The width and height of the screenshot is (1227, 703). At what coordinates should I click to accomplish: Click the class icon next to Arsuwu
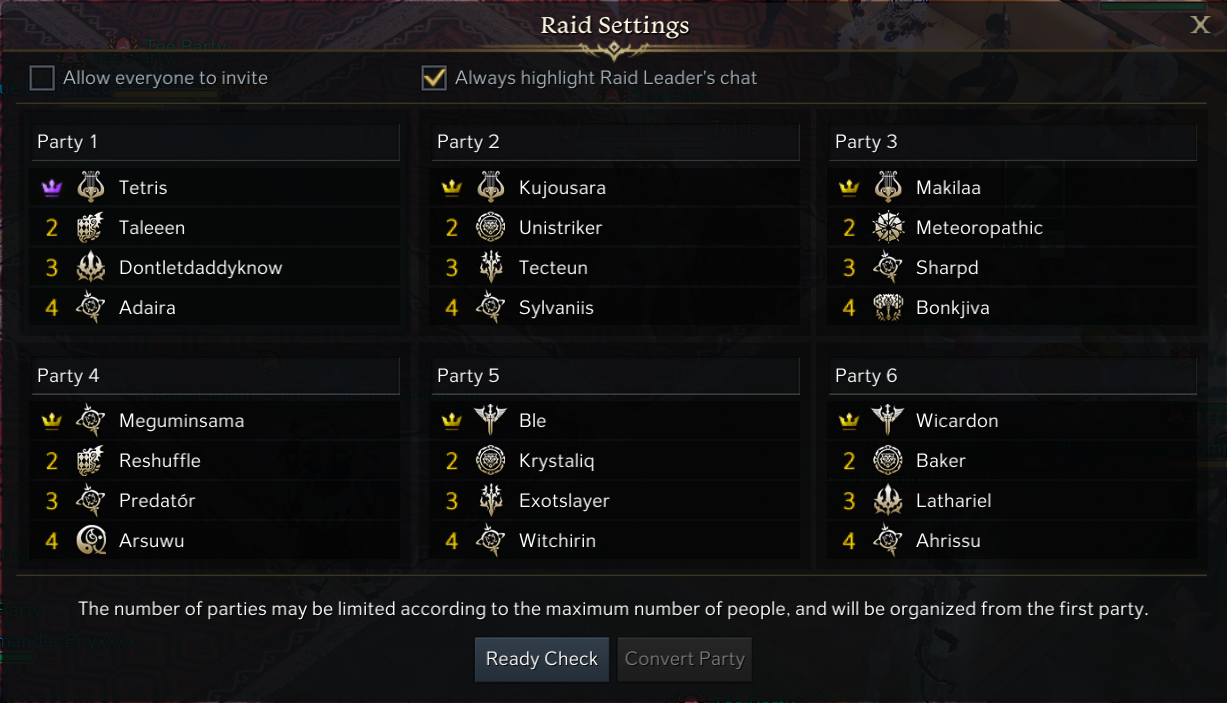pos(91,541)
